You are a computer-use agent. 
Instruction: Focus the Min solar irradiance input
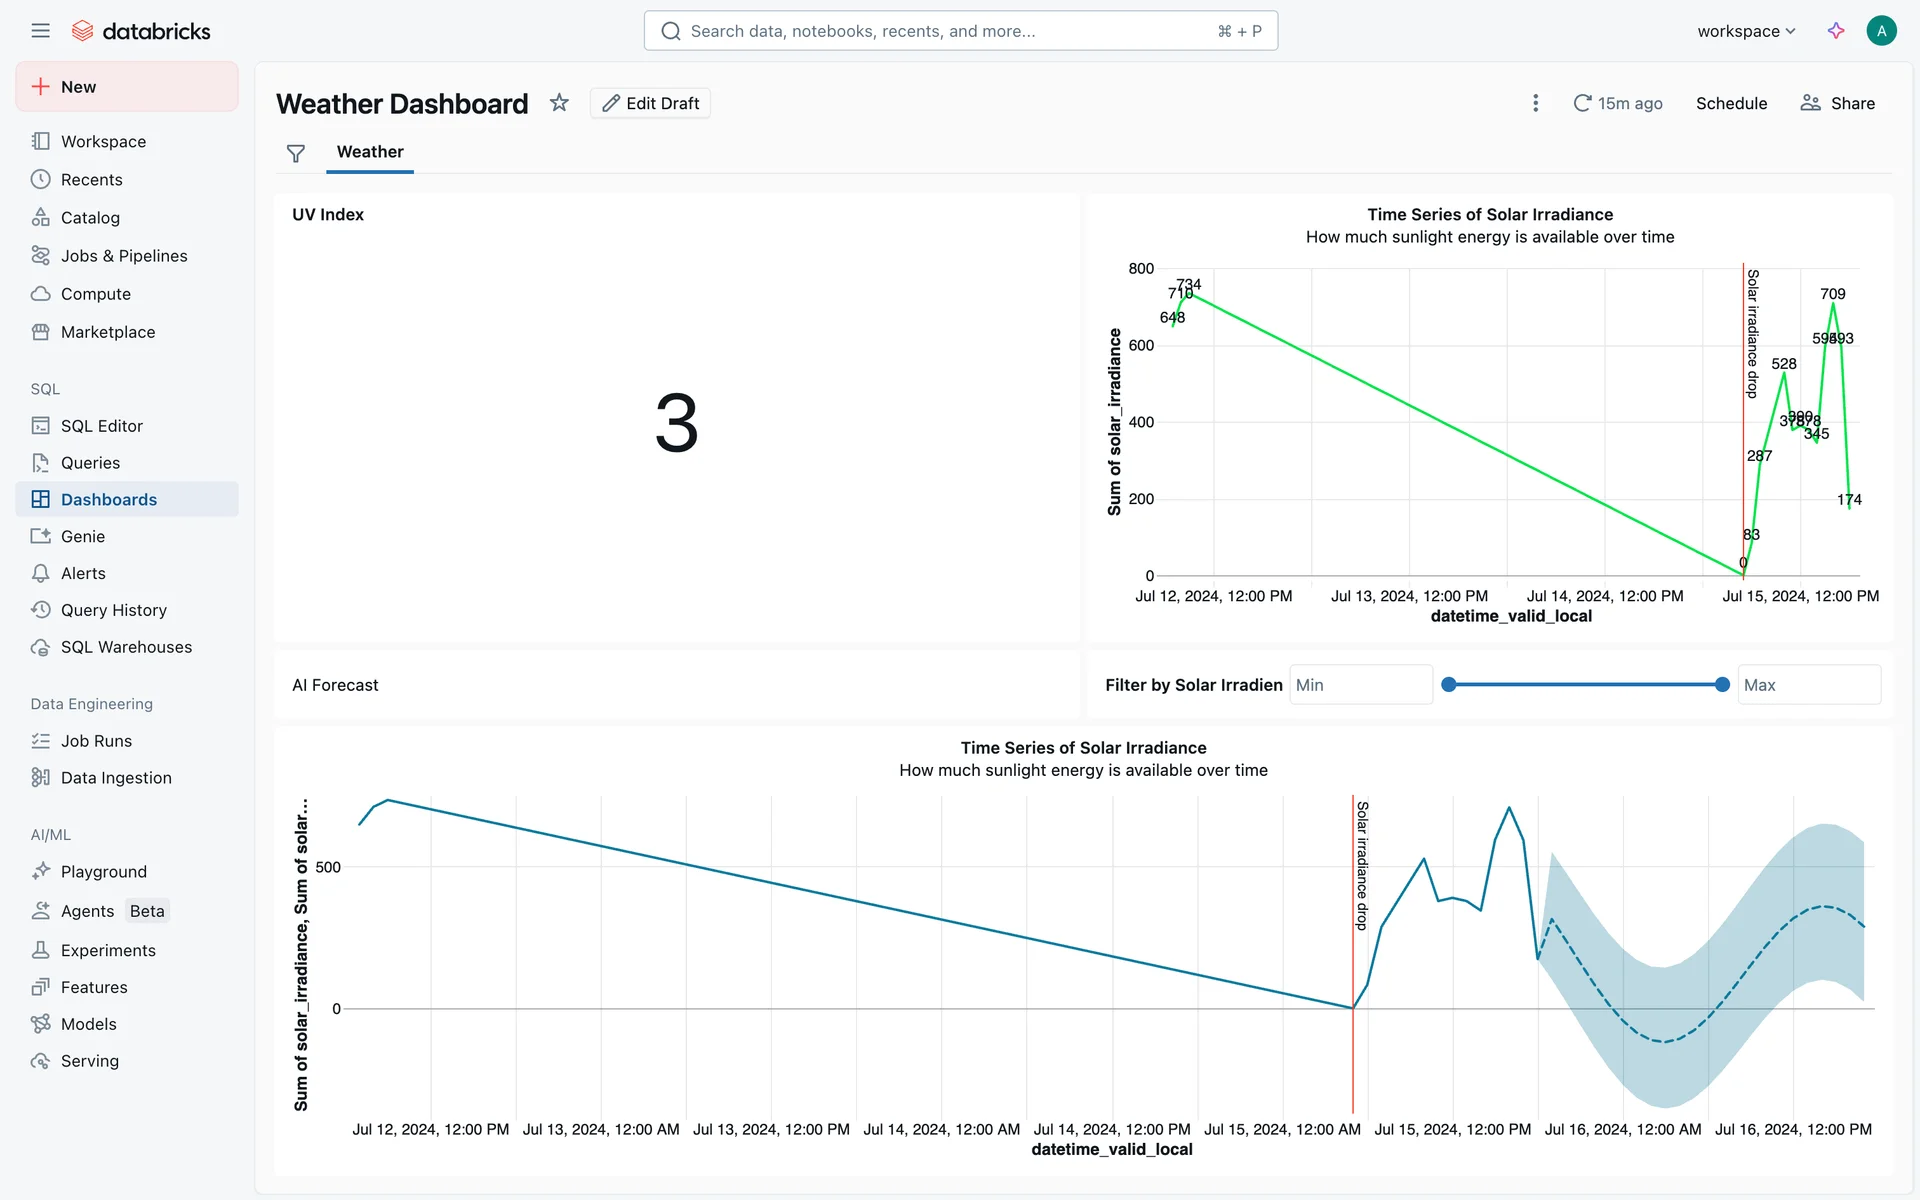1360,685
